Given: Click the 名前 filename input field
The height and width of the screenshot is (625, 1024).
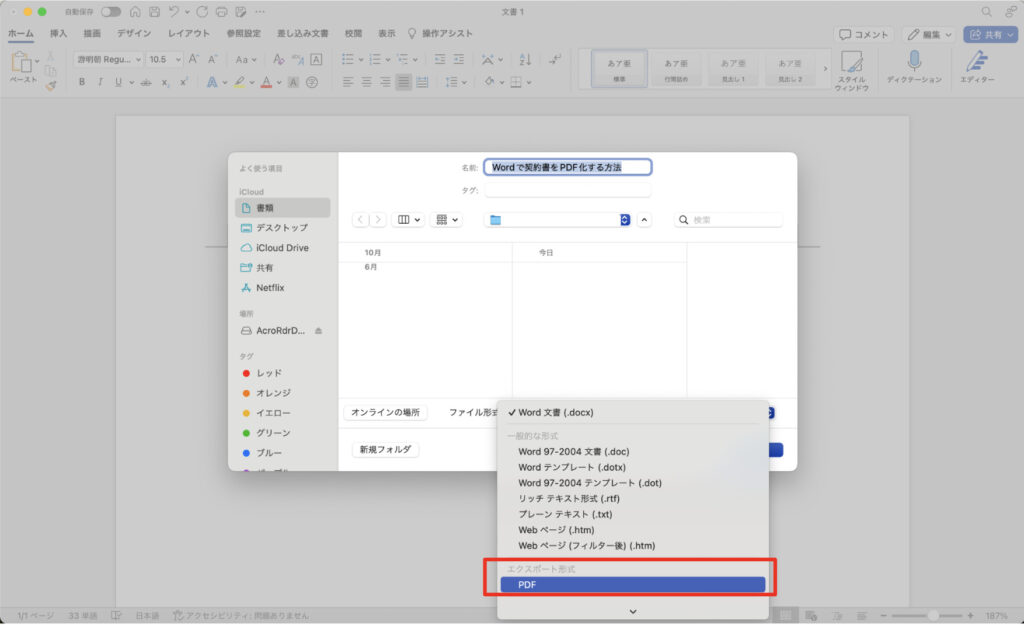Looking at the screenshot, I should (x=568, y=167).
